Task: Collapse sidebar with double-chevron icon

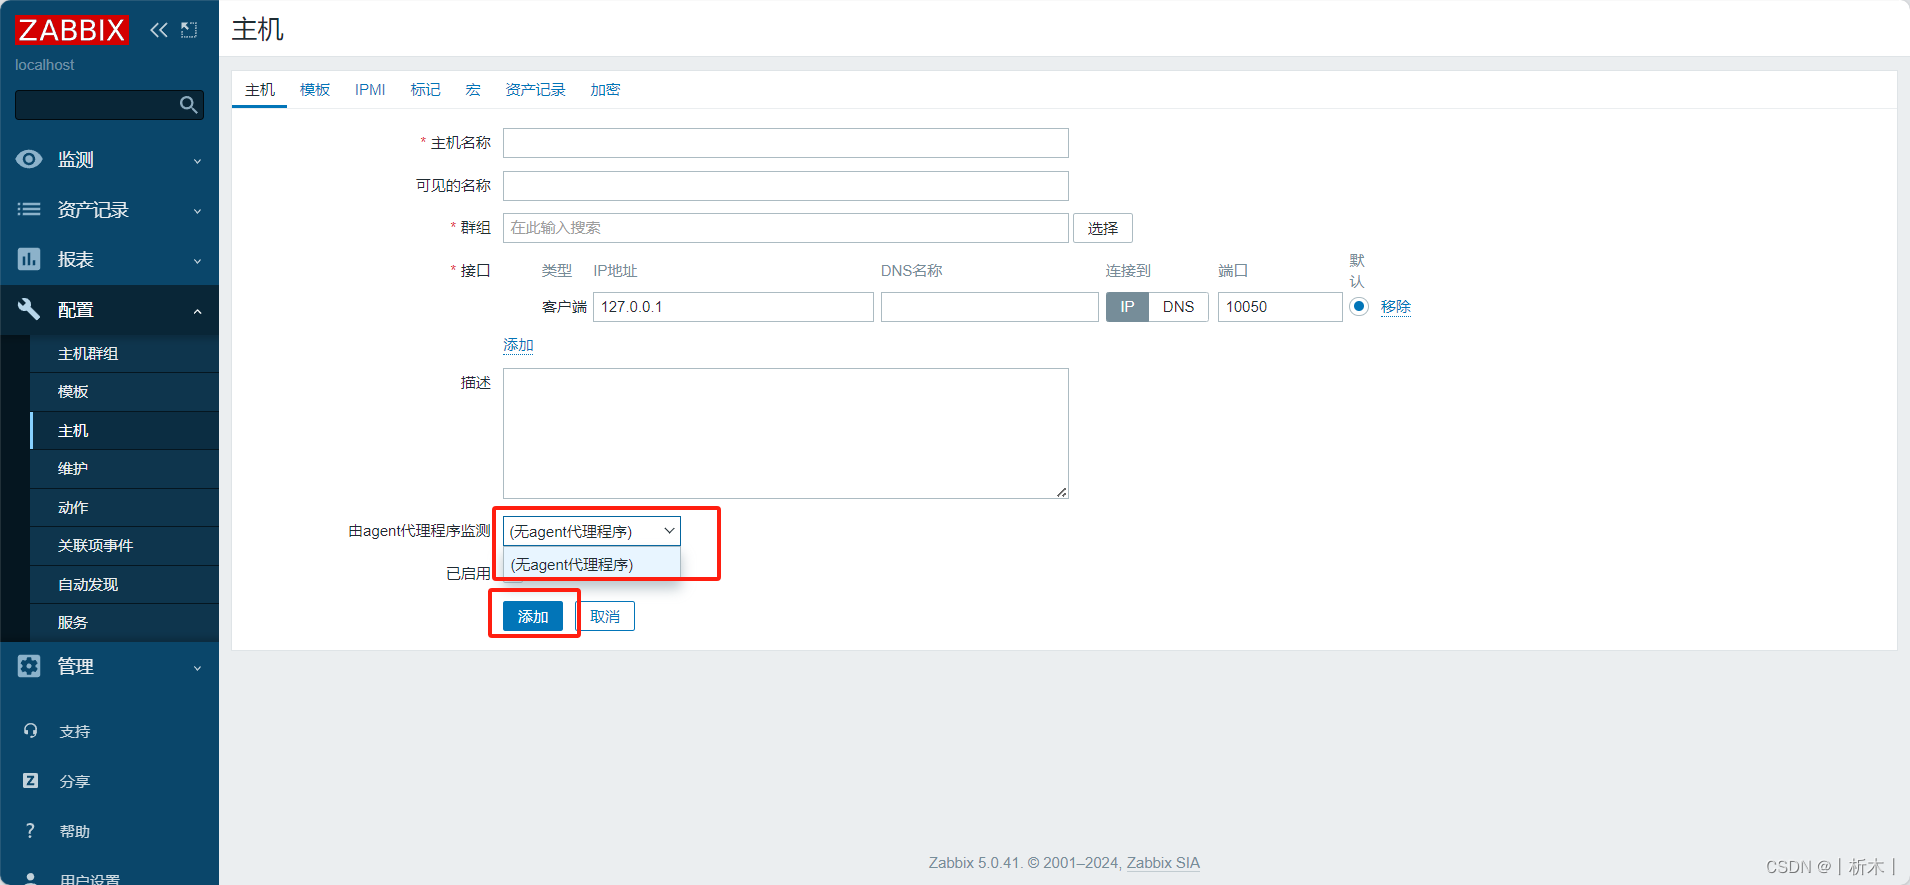Action: coord(159,30)
